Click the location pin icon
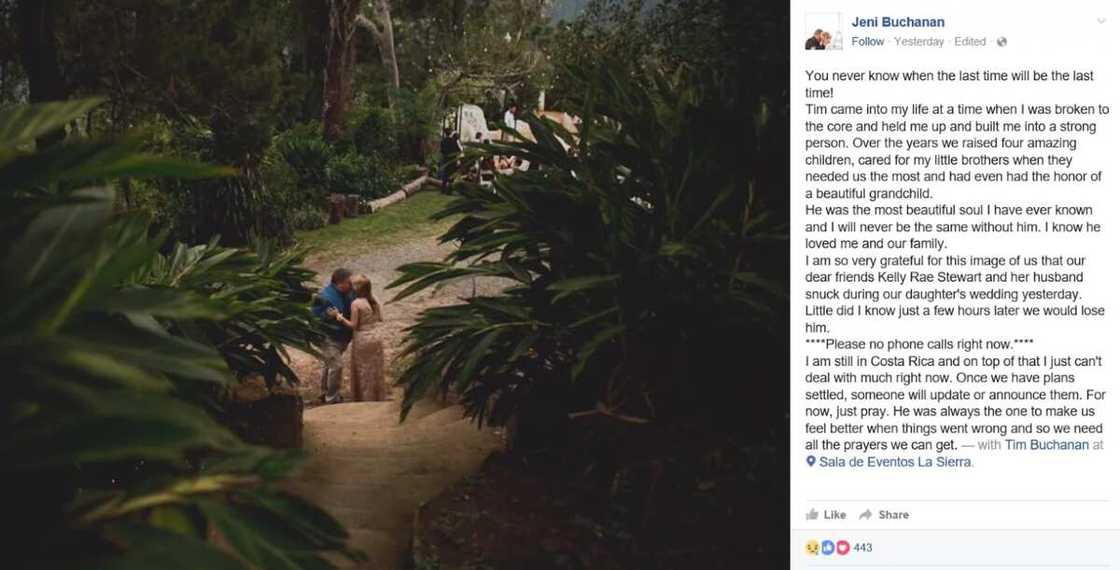The image size is (1120, 570). coord(811,461)
